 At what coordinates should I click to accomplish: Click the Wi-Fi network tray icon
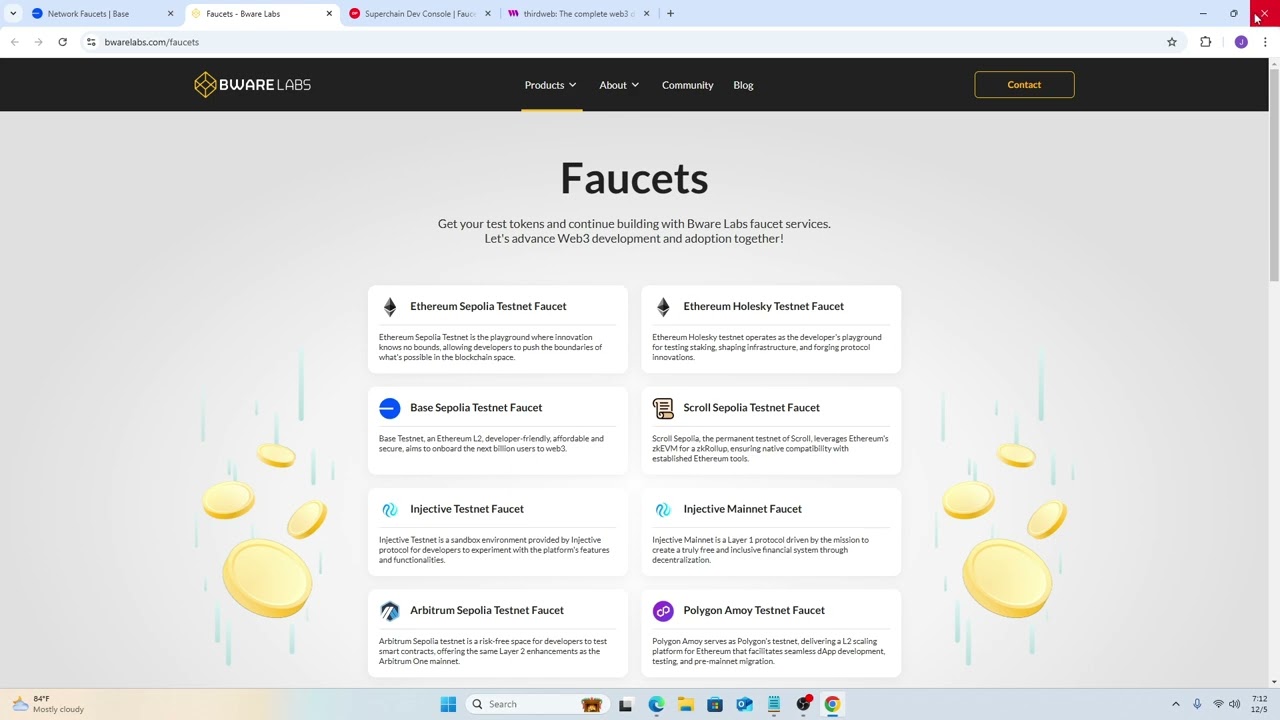click(1218, 704)
